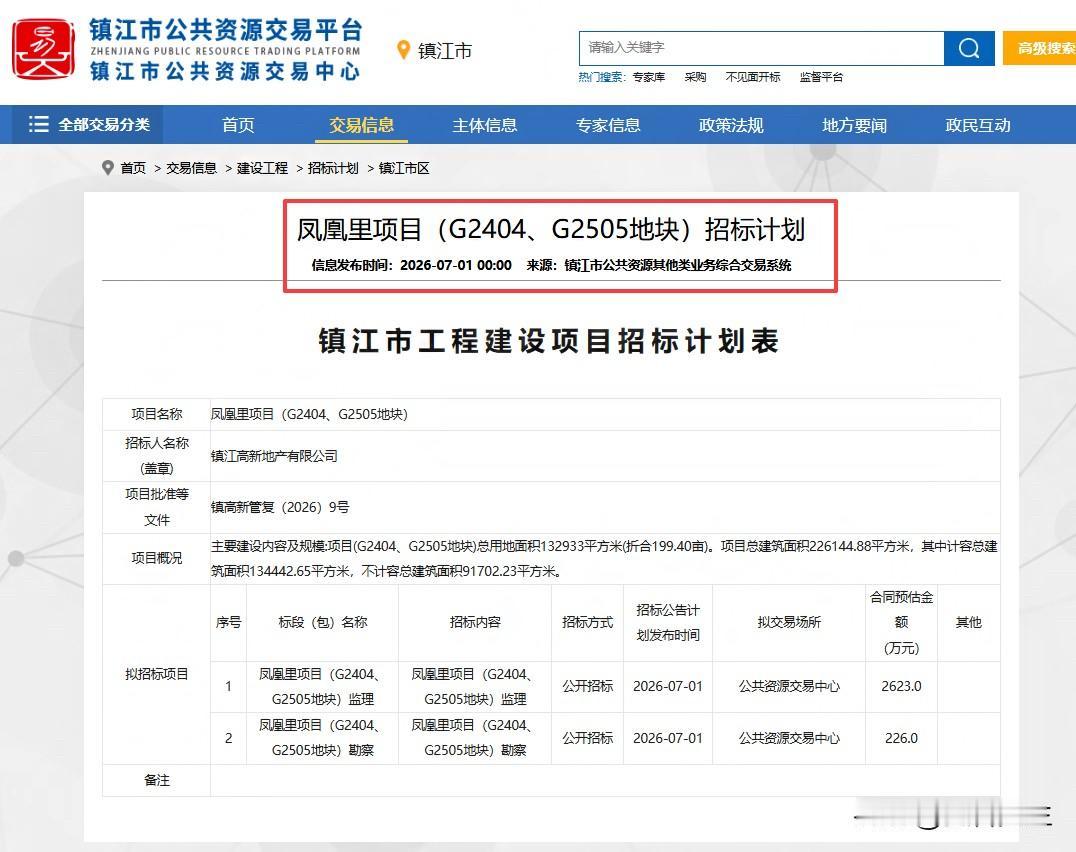Click the 序号 column header

[229, 622]
